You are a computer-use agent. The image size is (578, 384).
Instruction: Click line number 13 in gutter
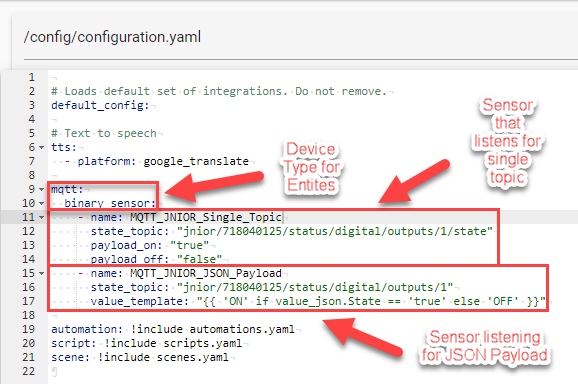[29, 245]
